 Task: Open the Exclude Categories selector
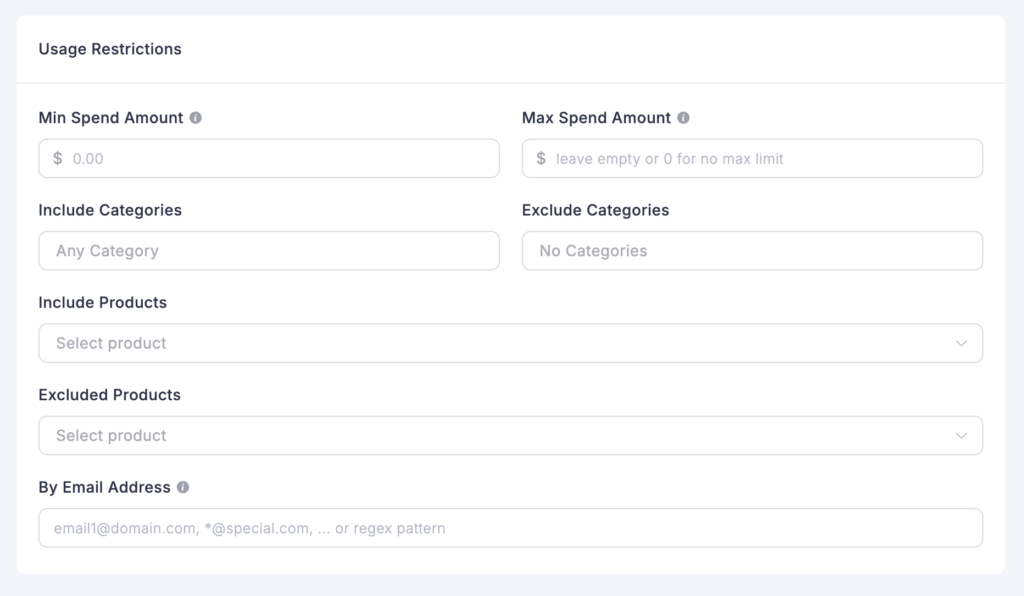752,251
